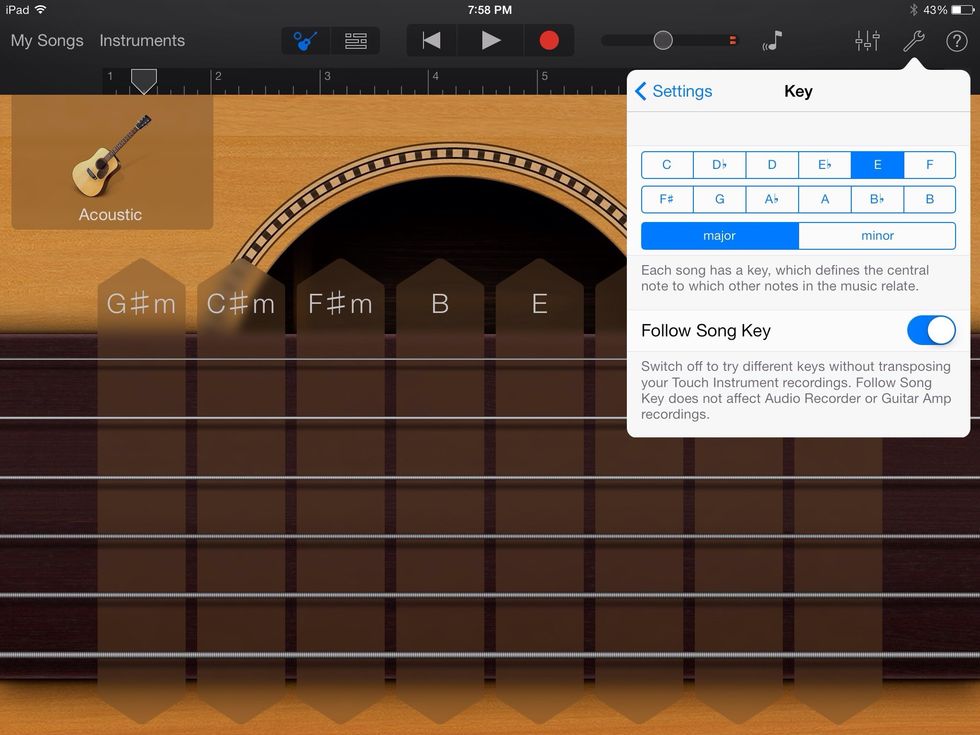This screenshot has height=735, width=980.
Task: Open GarageBand help with the question mark icon
Action: [x=957, y=41]
